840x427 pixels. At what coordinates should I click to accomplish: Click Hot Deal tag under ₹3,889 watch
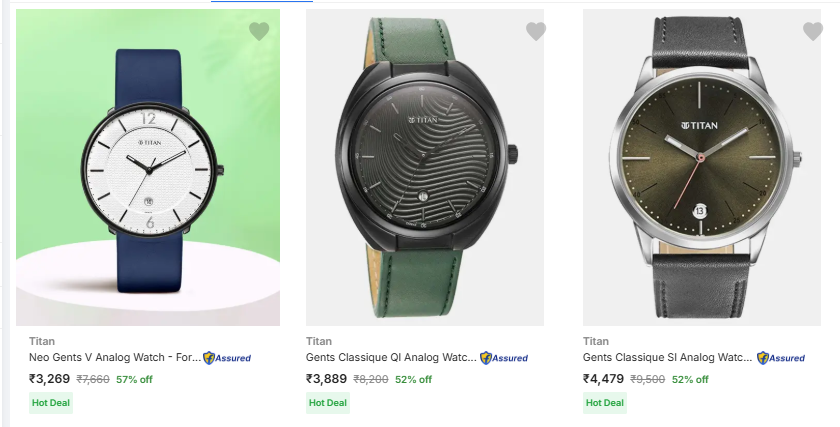pos(328,403)
